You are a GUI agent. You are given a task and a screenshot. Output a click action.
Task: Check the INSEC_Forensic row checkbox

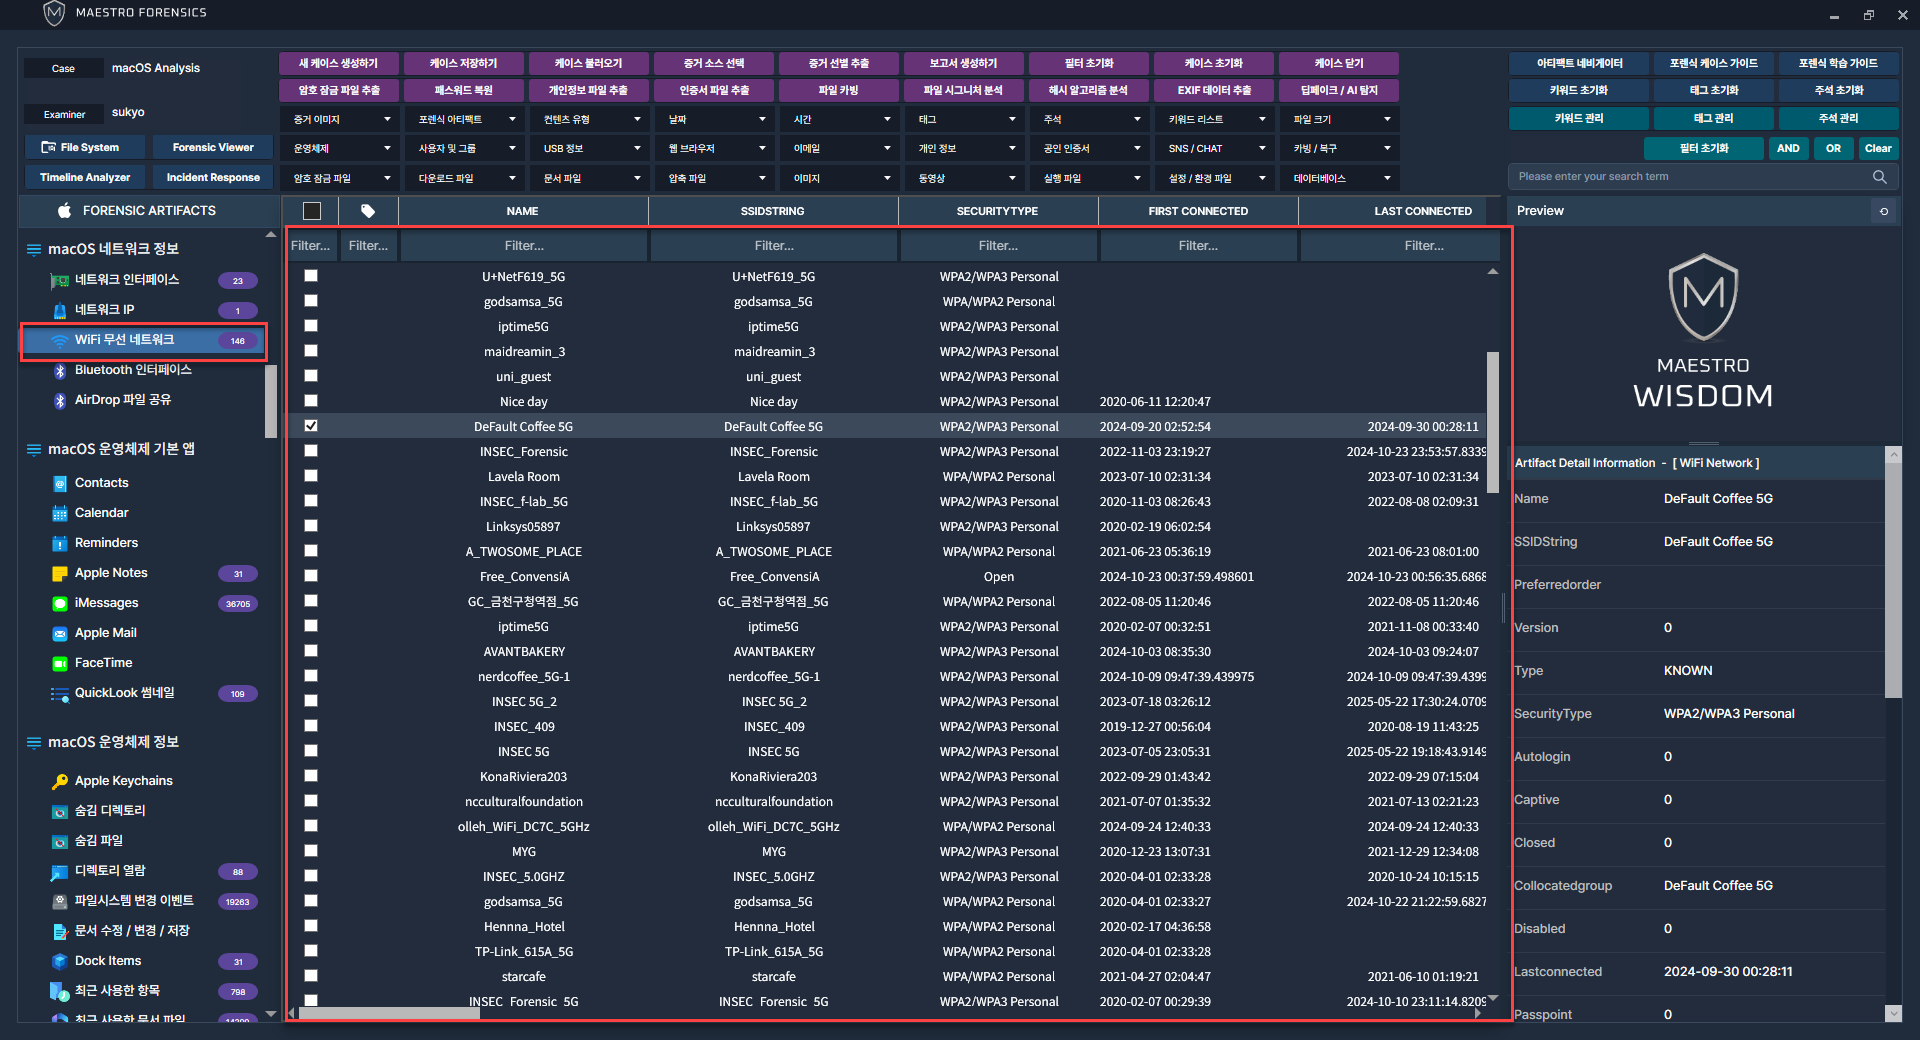pos(311,451)
